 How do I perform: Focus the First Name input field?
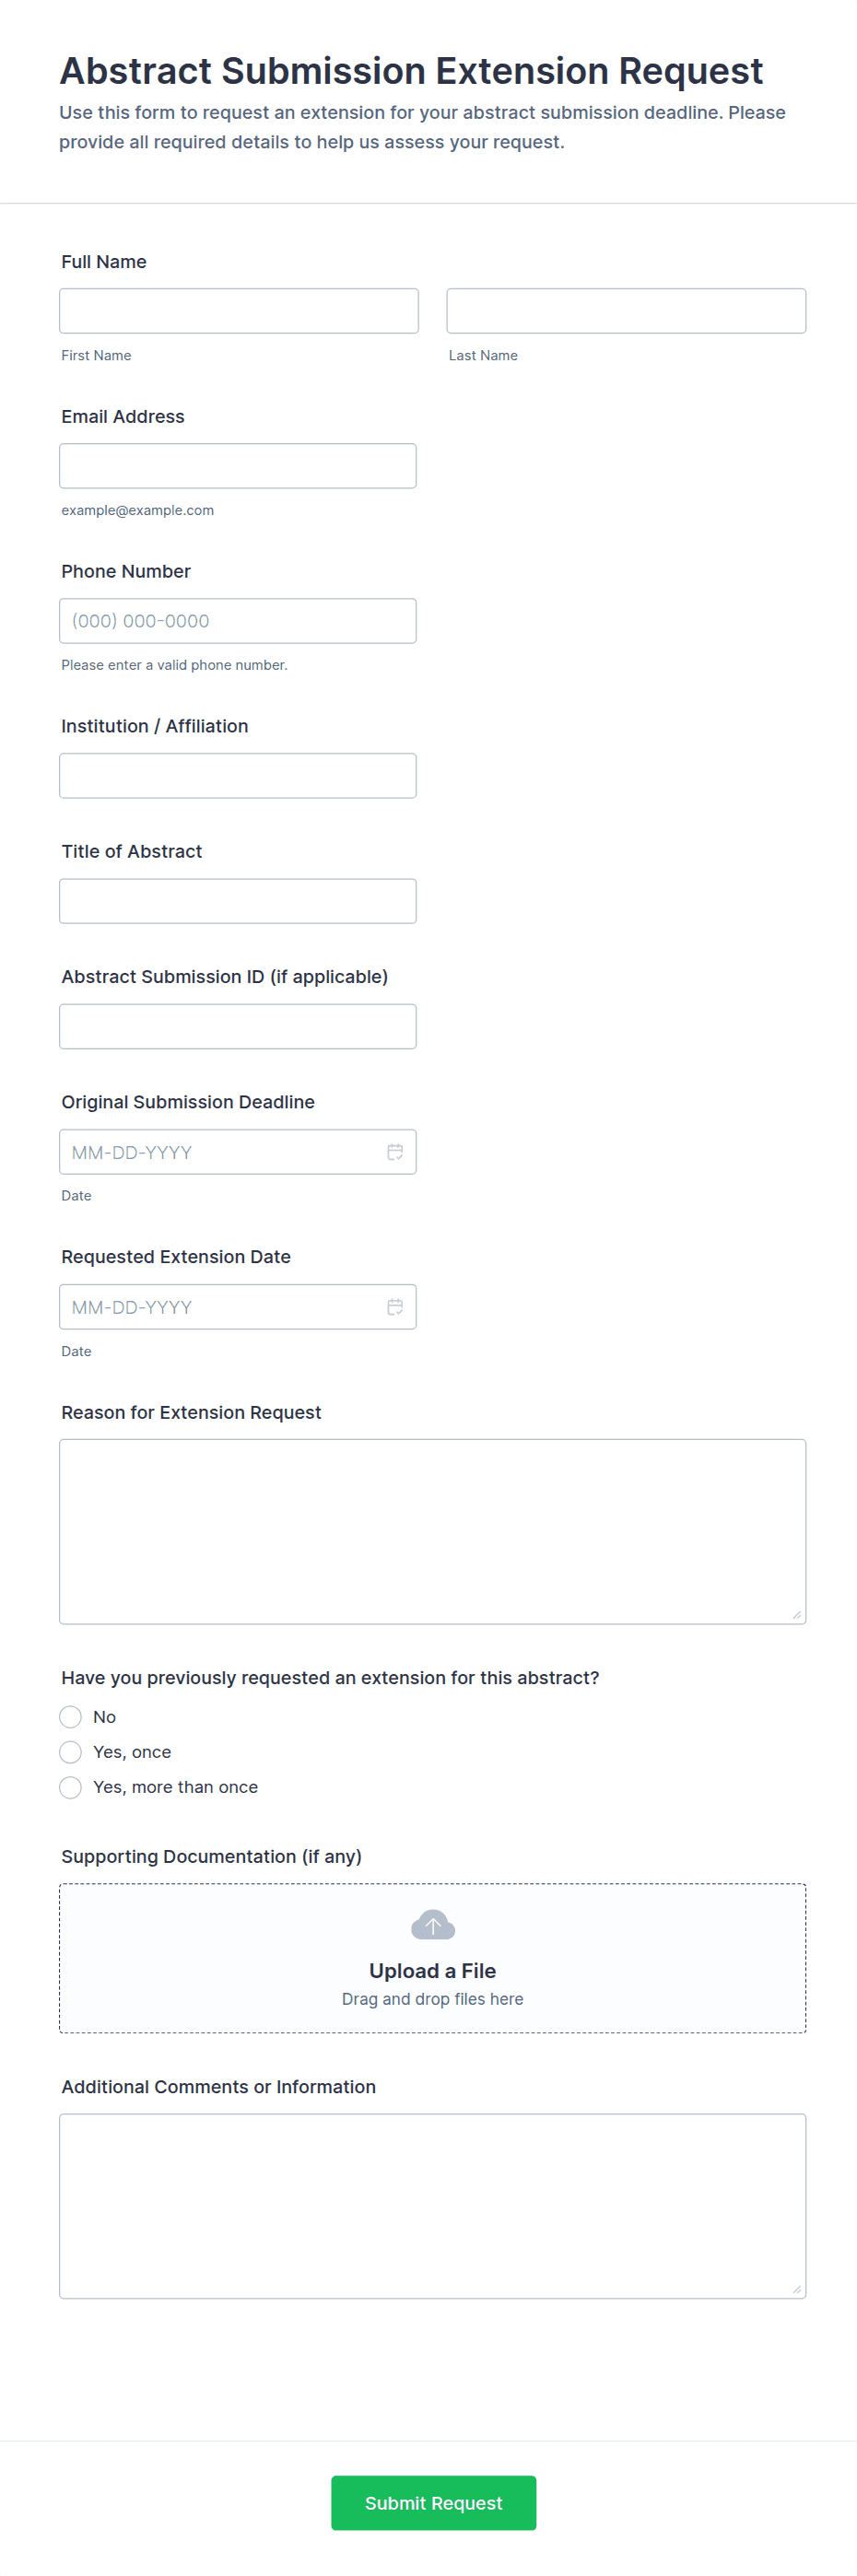point(238,311)
